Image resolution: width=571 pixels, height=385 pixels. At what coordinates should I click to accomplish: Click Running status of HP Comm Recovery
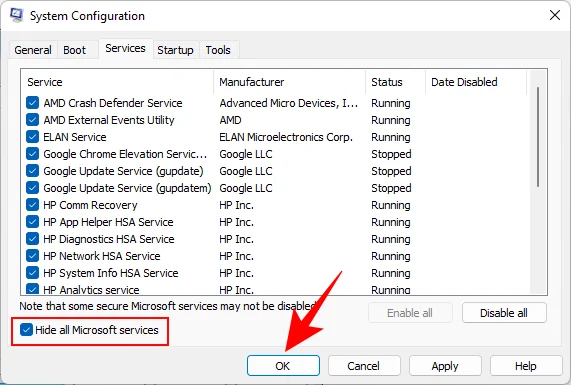391,205
